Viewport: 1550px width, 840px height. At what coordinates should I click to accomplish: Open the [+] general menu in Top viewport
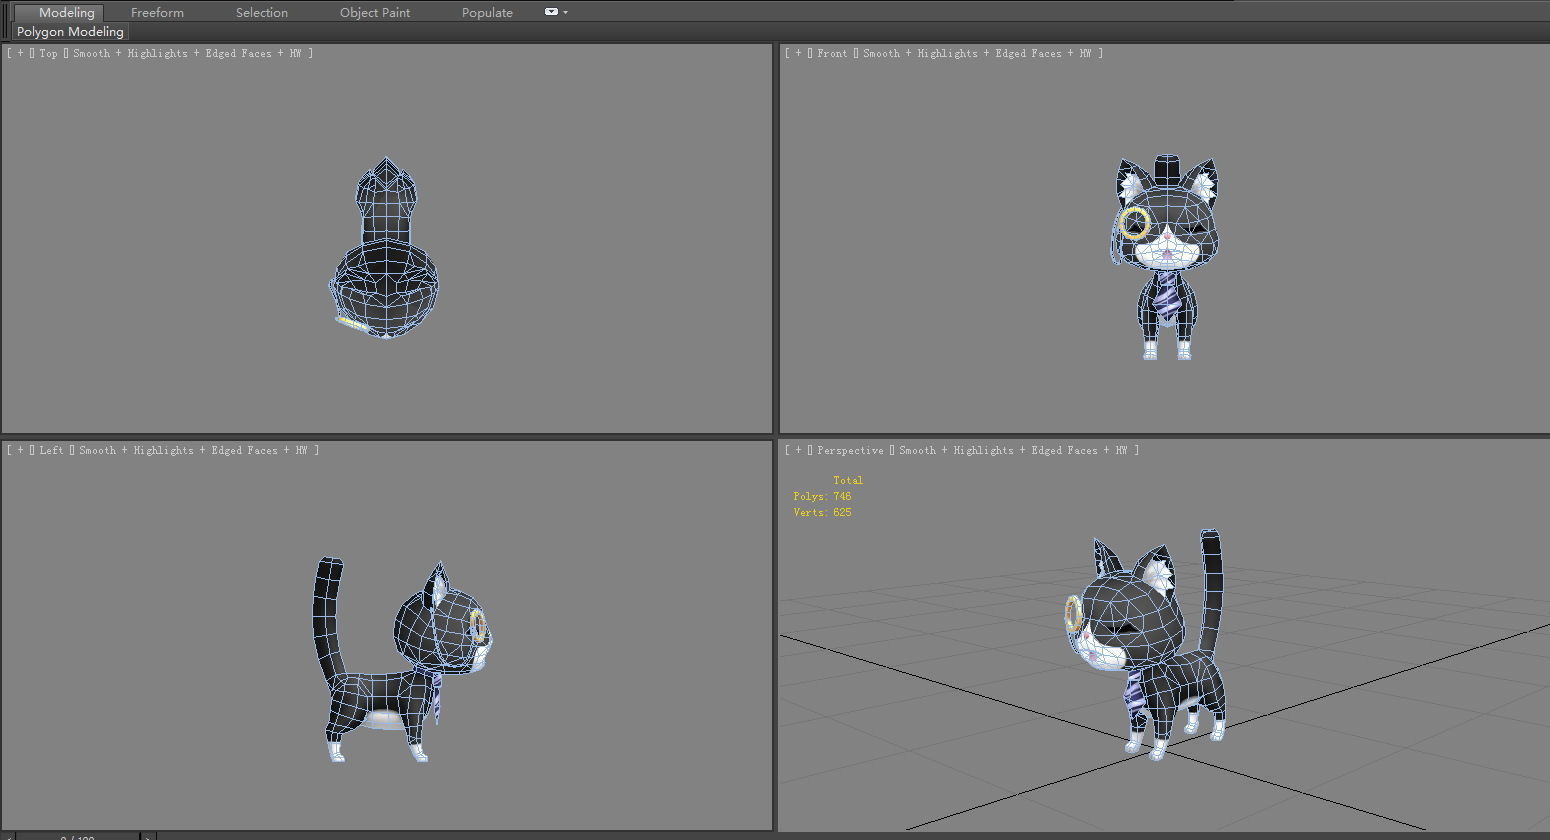[x=19, y=53]
